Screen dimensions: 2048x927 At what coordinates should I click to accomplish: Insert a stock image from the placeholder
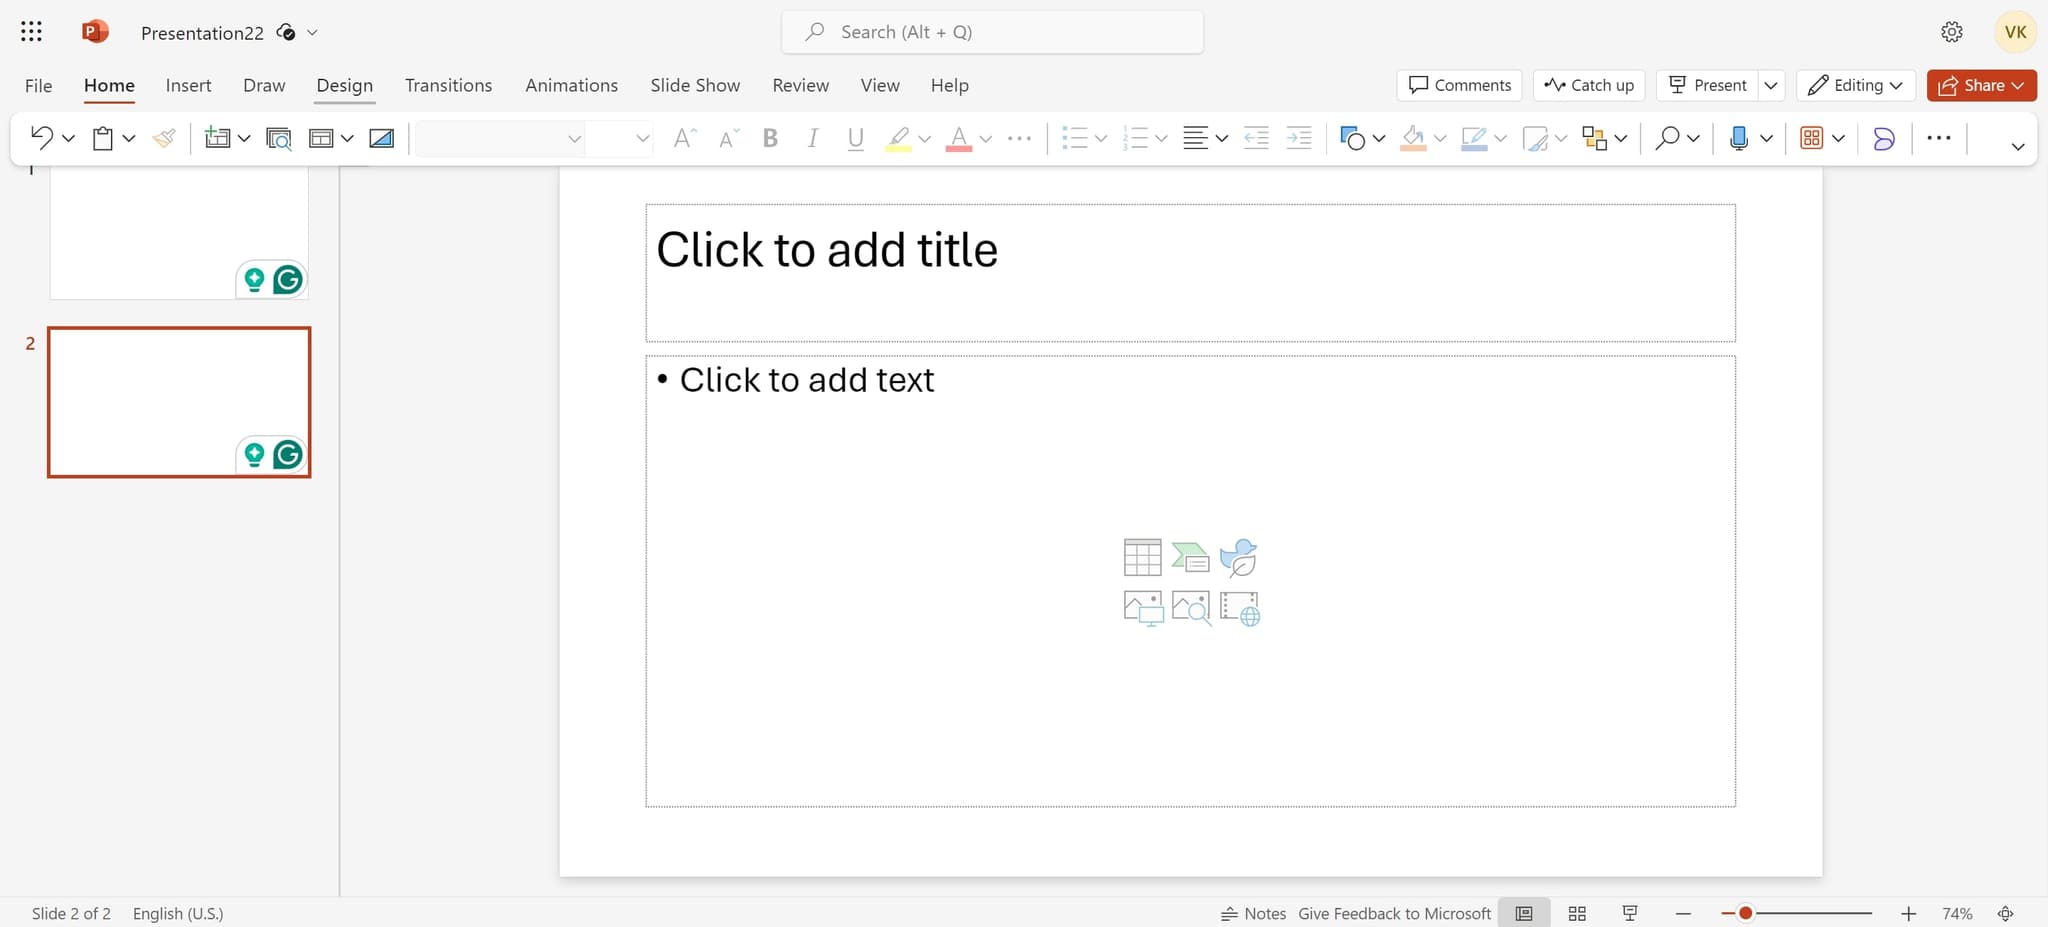tap(1190, 608)
